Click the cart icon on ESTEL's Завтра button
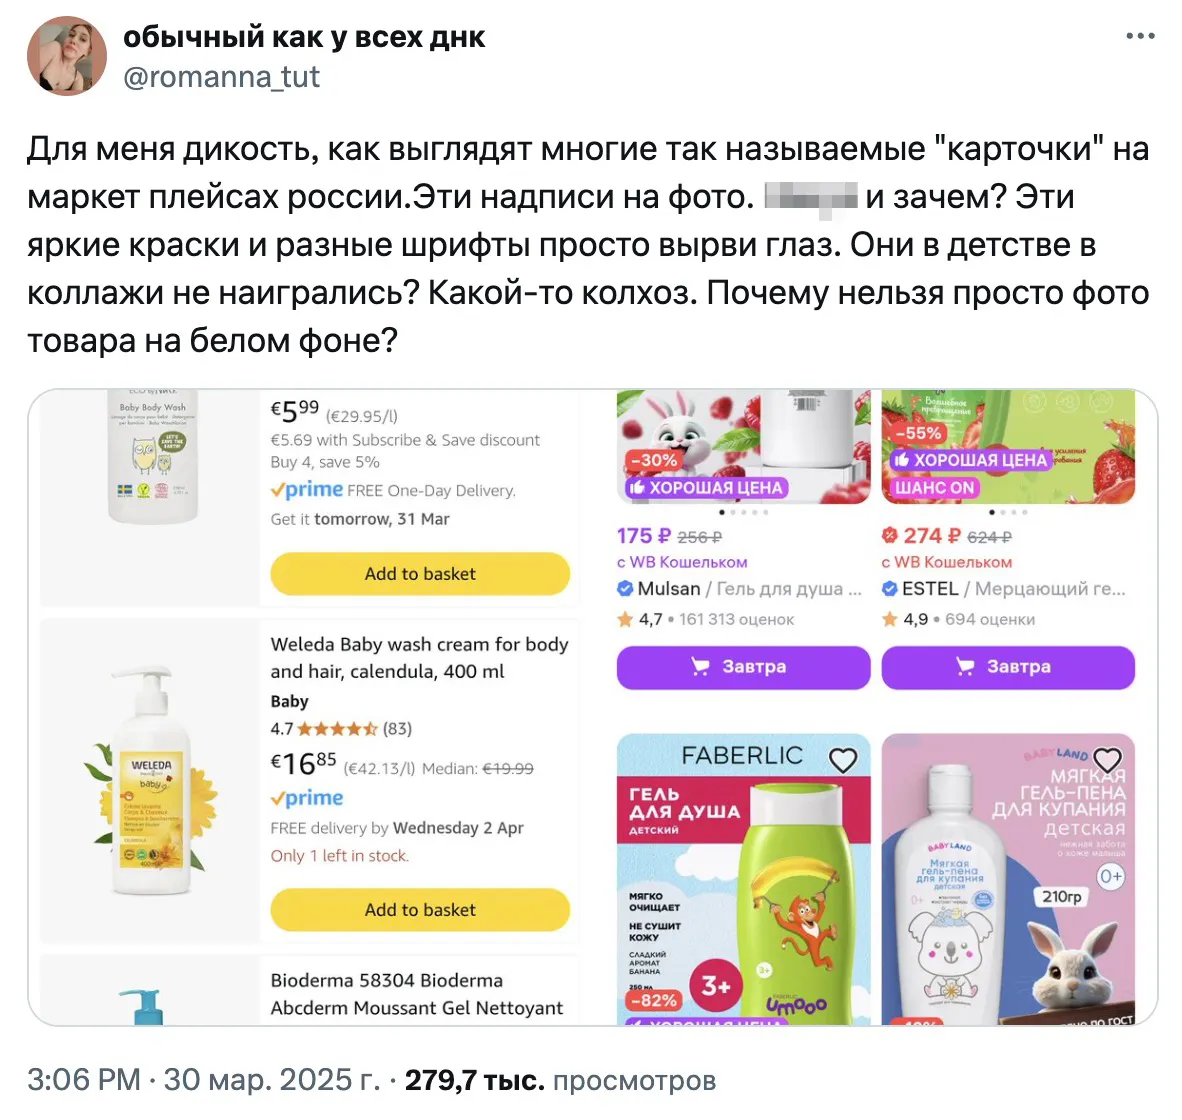This screenshot has width=1182, height=1120. [965, 666]
